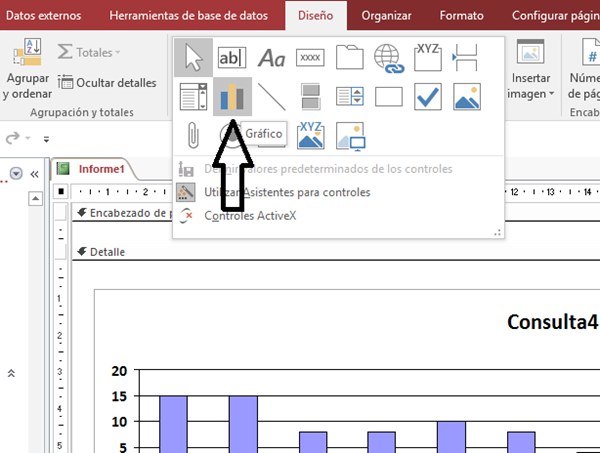Screen dimensions: 600x453
Task: Customize Quick Access Toolbar dropdown
Action: point(46,139)
